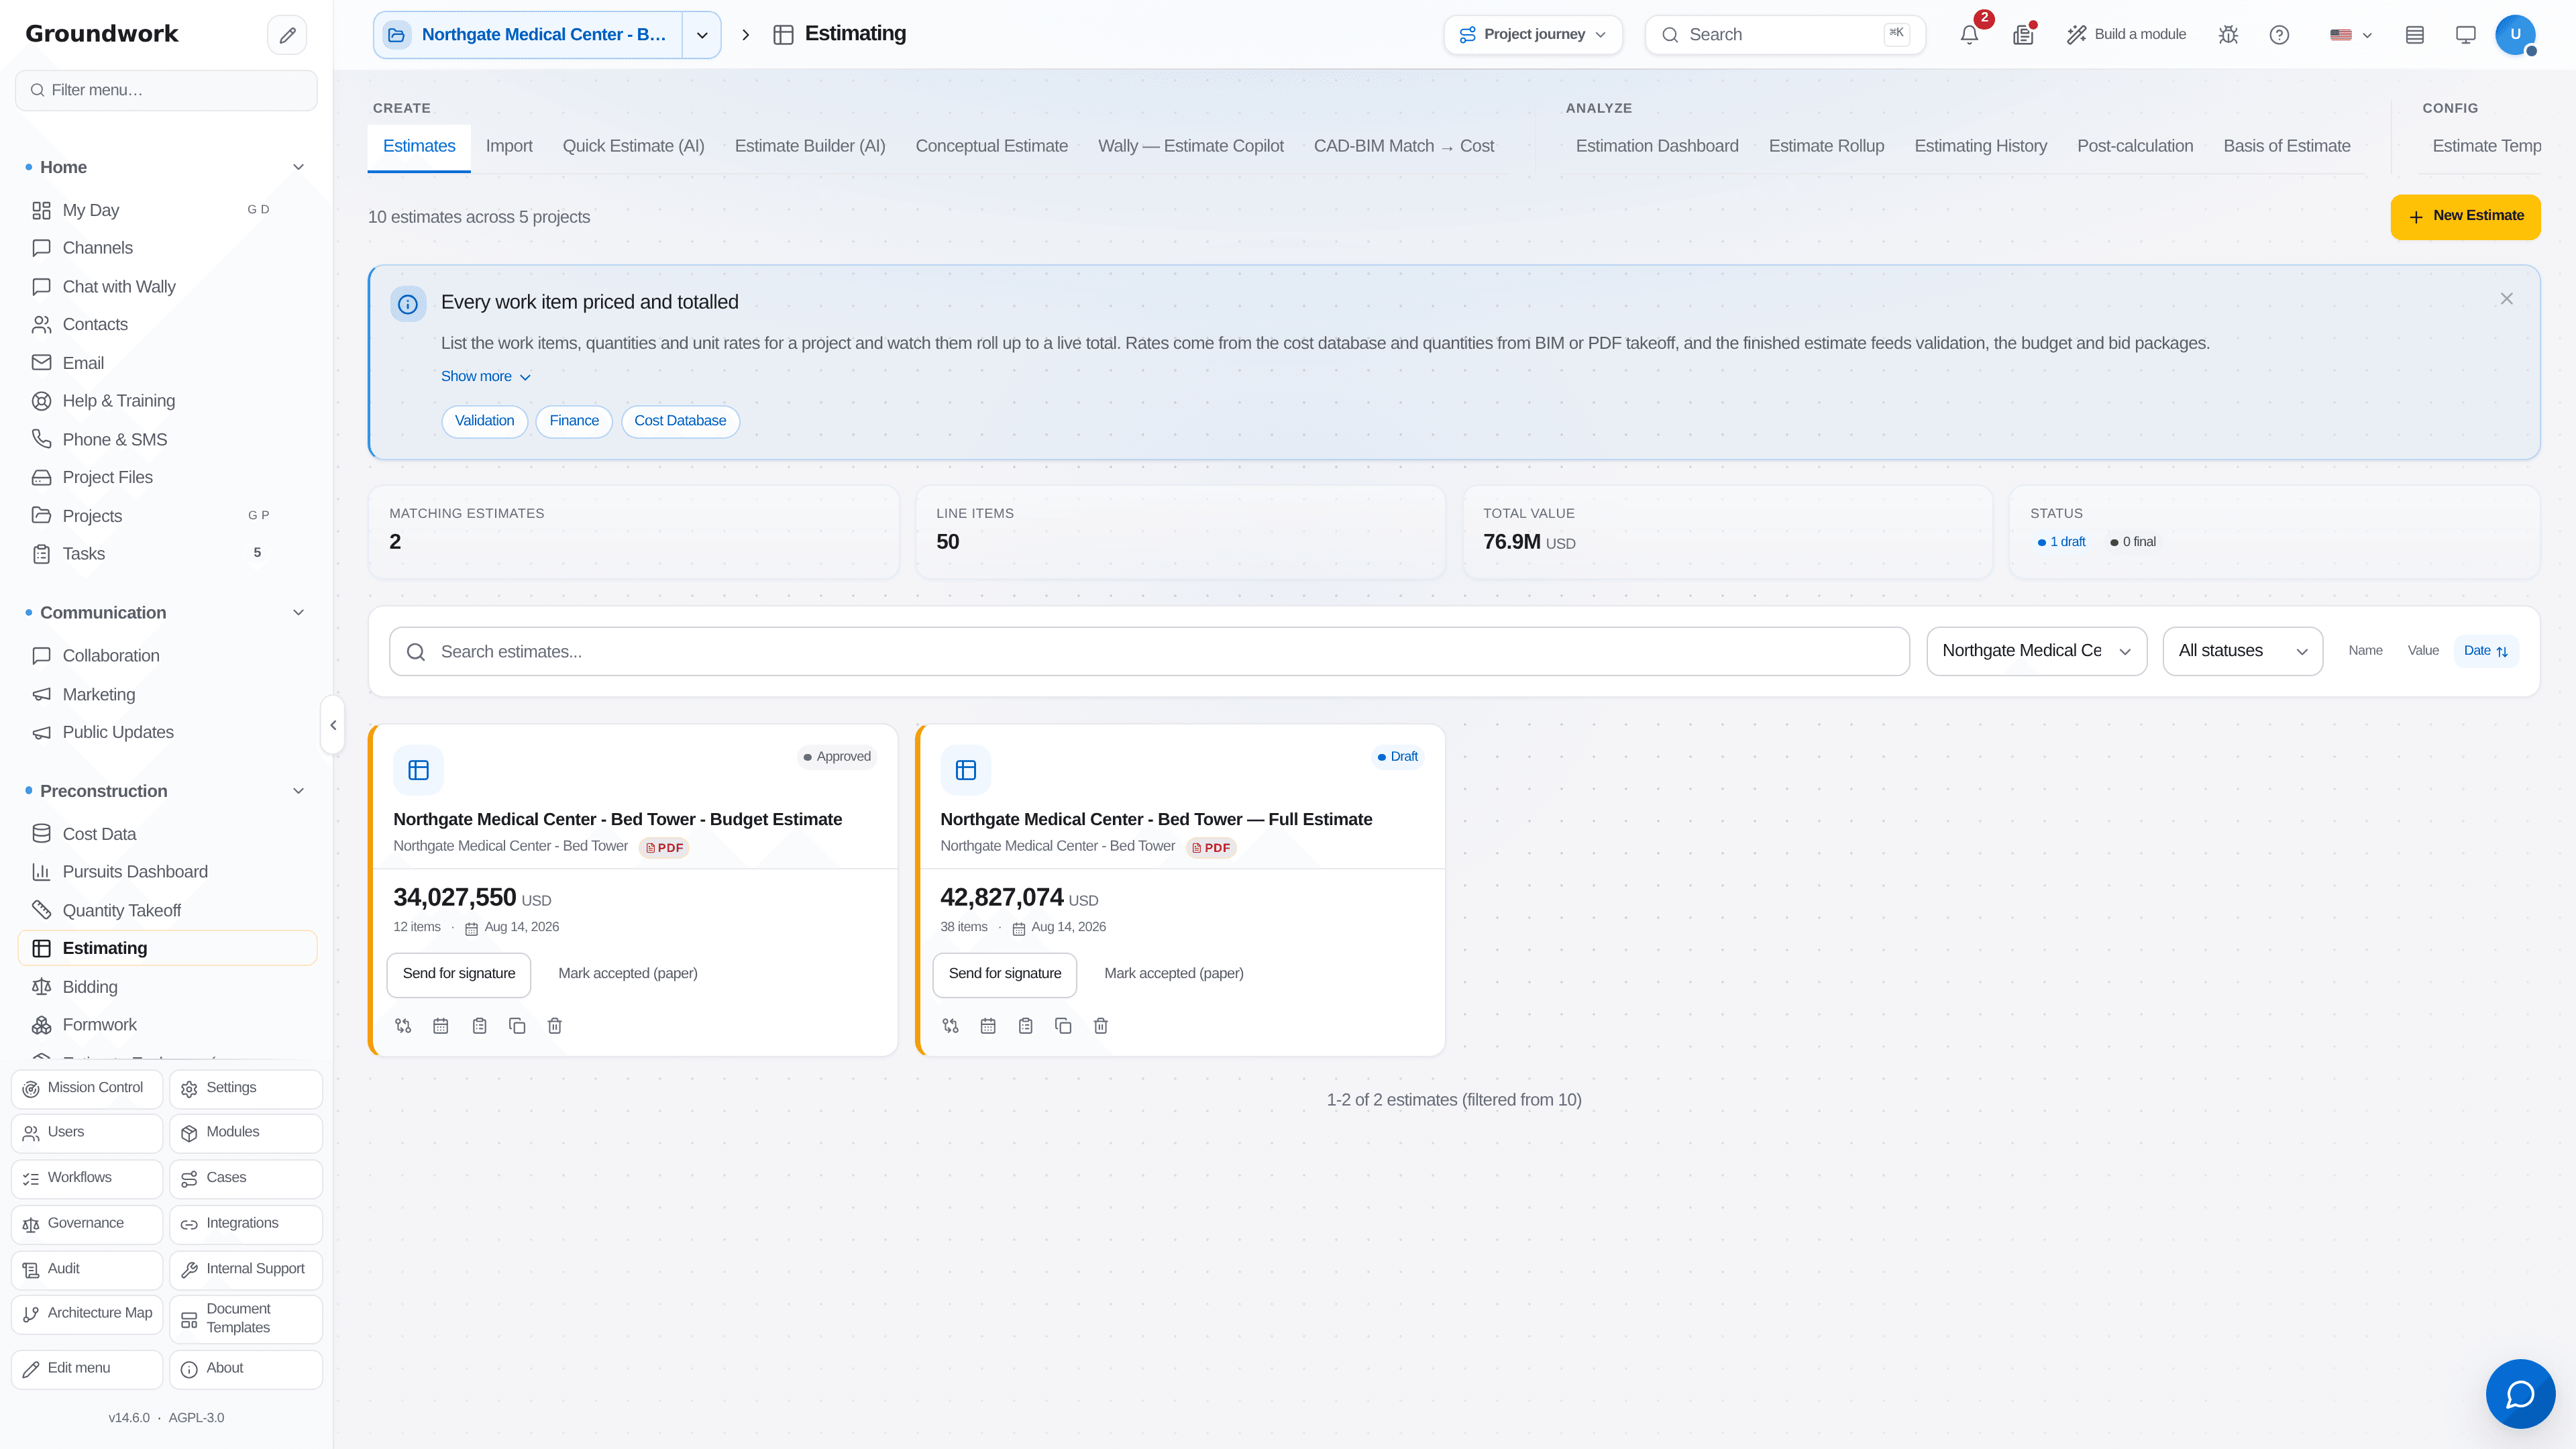Open Formwork in the sidebar

167,1025
